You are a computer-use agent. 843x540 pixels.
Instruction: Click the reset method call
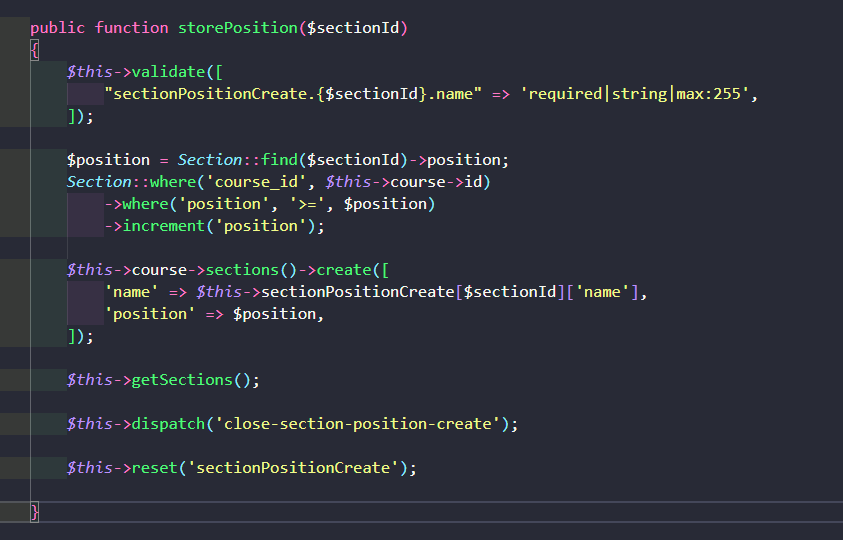[x=154, y=468]
